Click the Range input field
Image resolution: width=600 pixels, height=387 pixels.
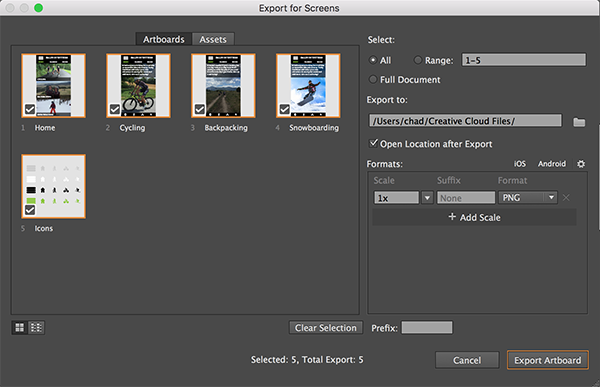point(523,60)
